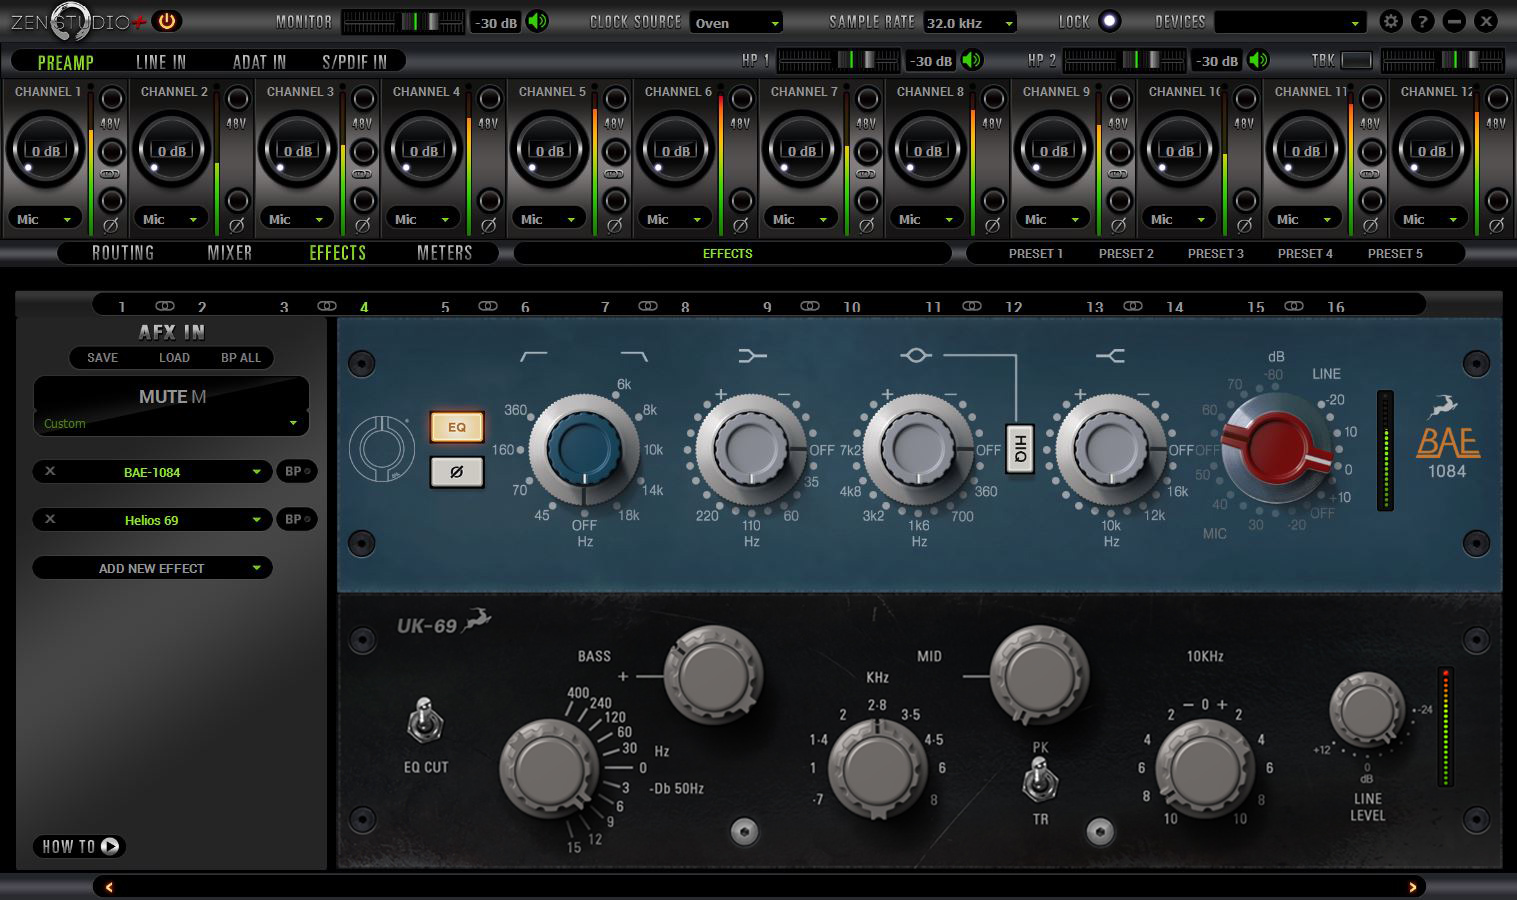Click the BAE high-pass filter frequency knob
This screenshot has height=900, width=1517.
[x=584, y=449]
